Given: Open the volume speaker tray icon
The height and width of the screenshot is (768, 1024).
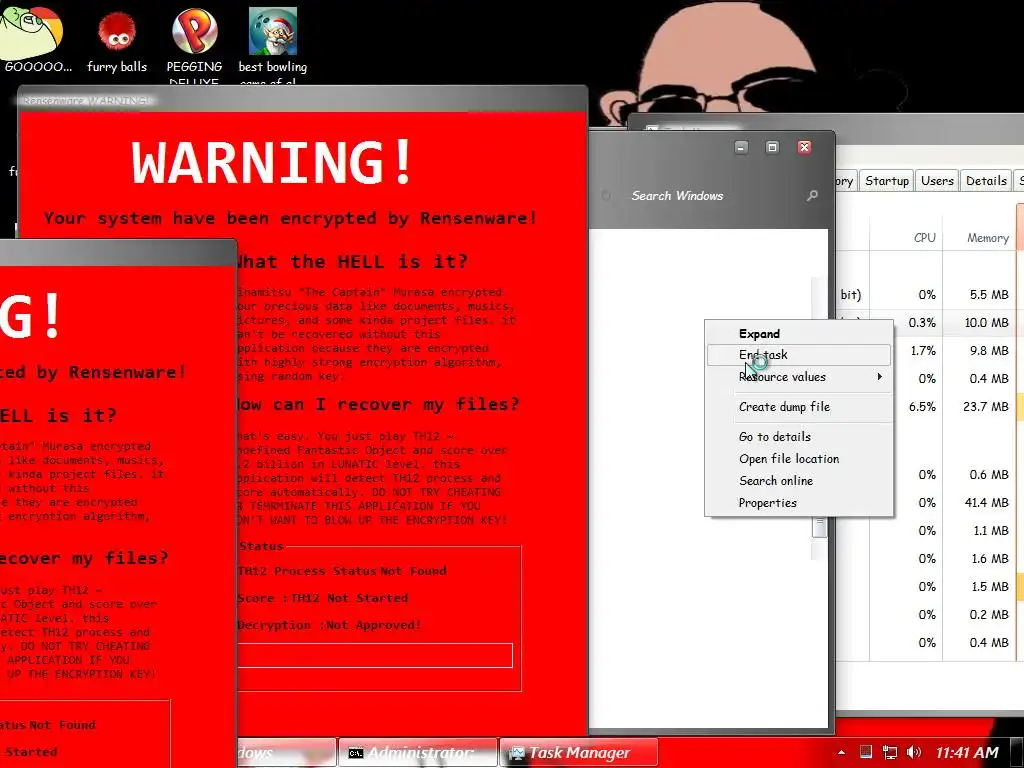Looking at the screenshot, I should (x=914, y=752).
